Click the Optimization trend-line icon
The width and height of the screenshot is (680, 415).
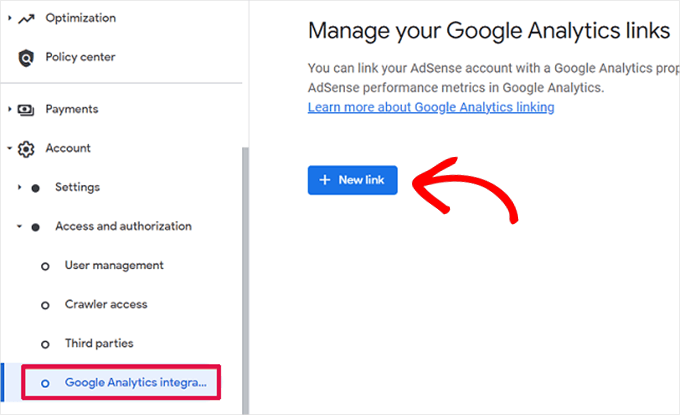(26, 19)
